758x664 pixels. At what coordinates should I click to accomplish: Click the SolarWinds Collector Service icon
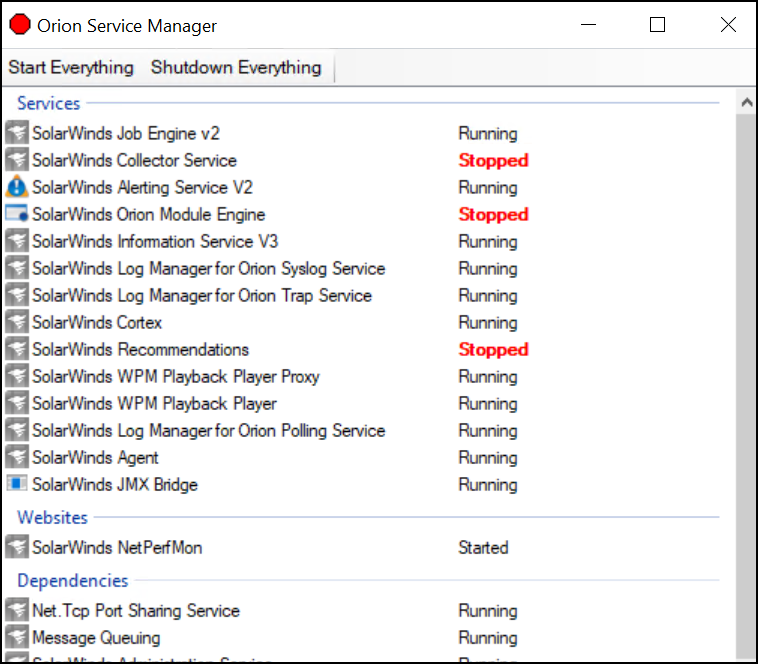16,160
